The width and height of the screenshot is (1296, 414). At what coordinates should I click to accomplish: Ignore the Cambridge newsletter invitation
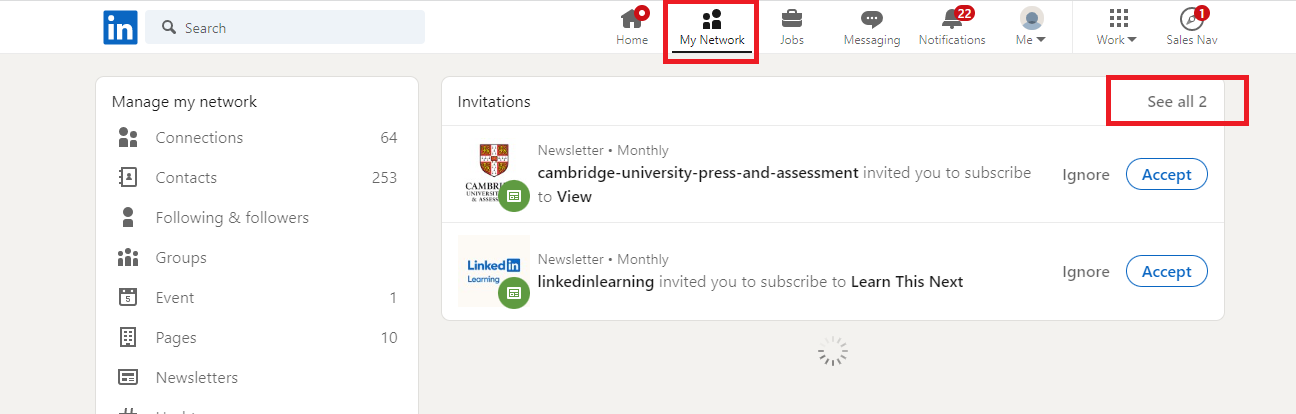pyautogui.click(x=1086, y=175)
